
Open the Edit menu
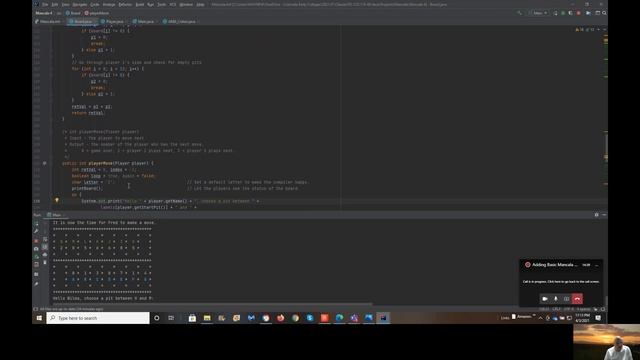pos(55,4)
